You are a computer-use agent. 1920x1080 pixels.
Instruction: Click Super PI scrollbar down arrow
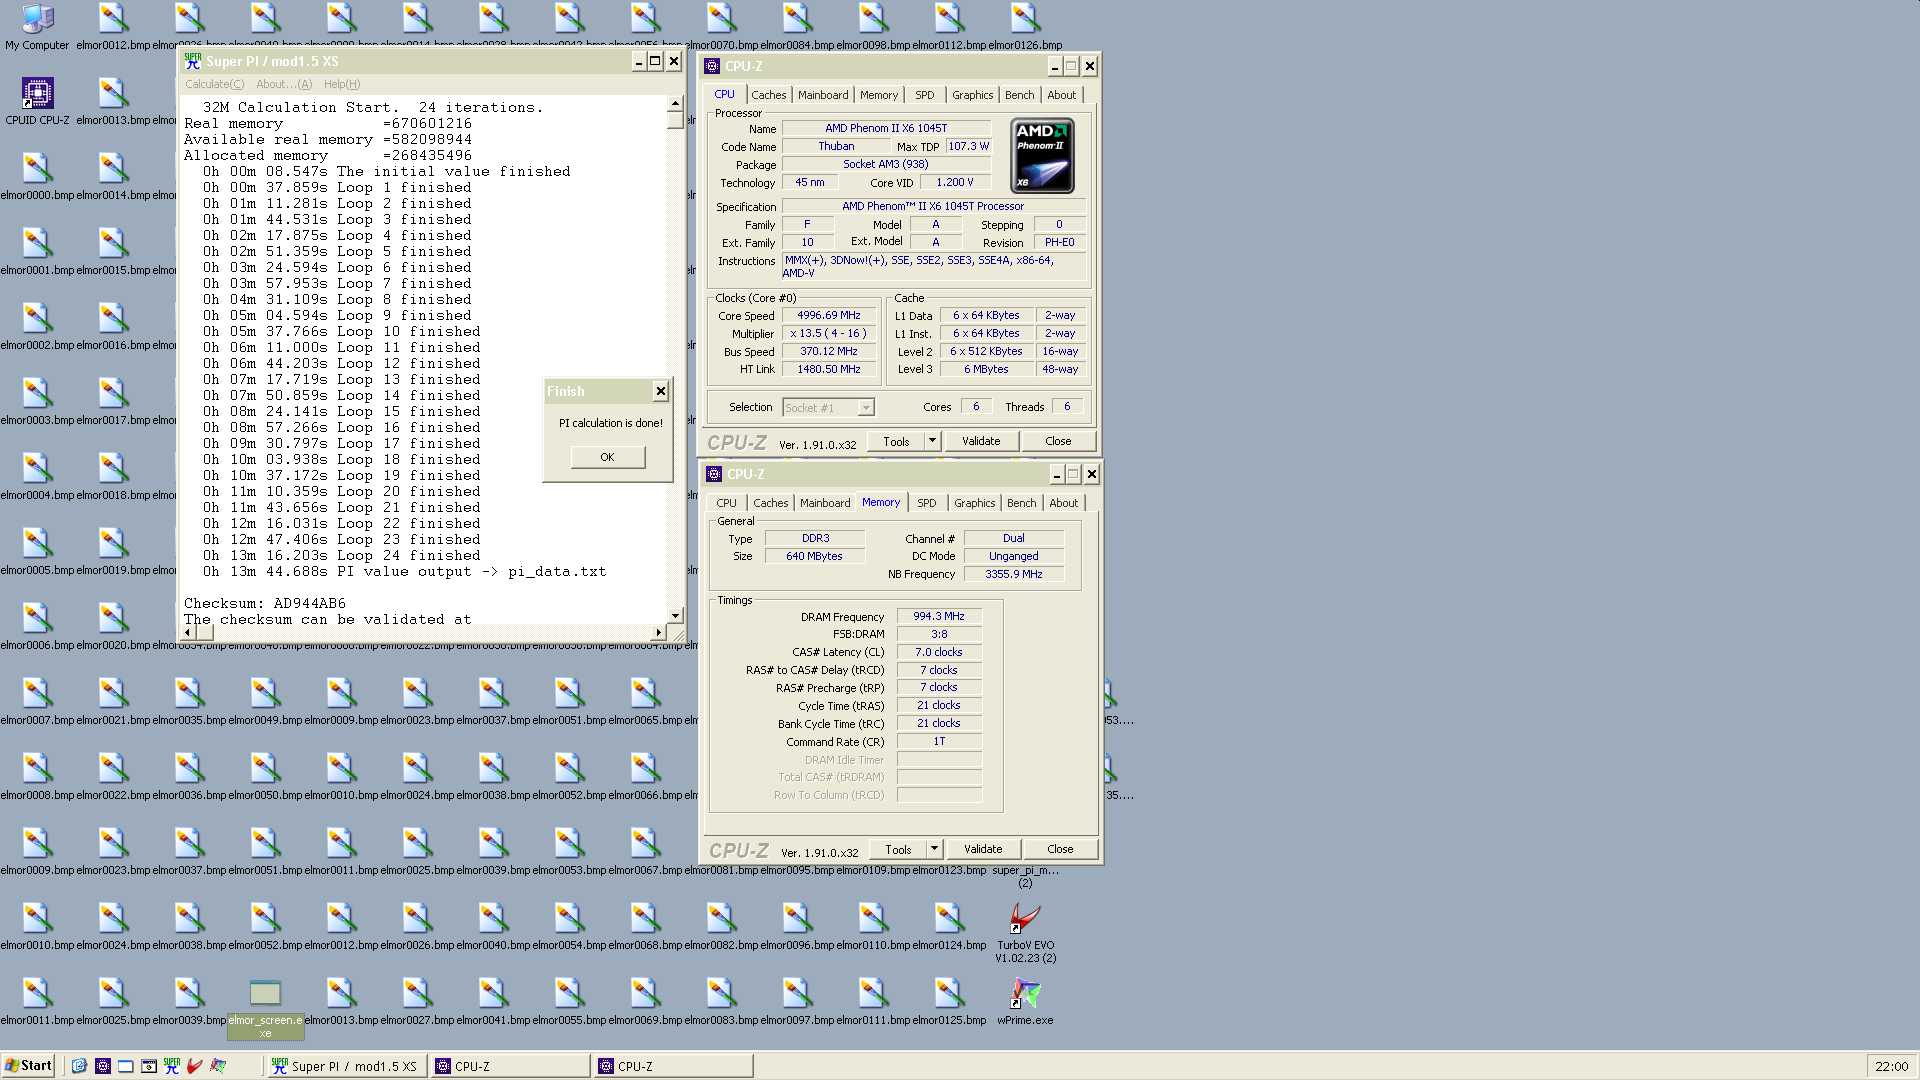[x=675, y=616]
